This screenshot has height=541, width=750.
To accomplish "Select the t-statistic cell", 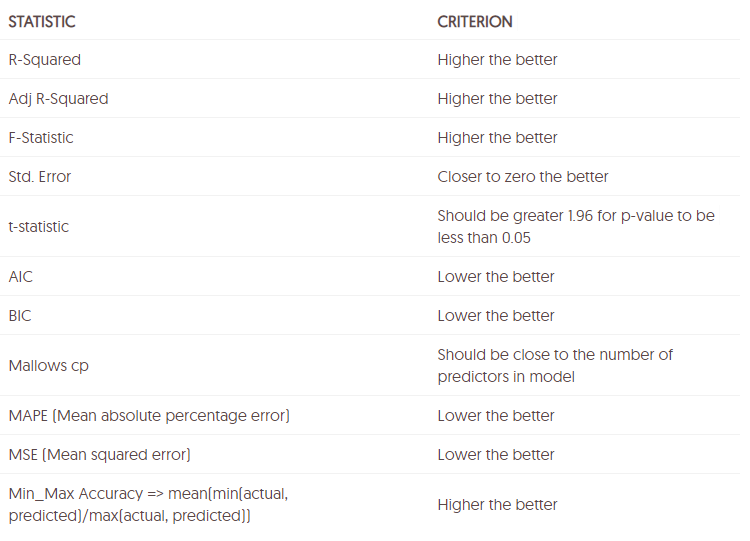I will tap(39, 227).
